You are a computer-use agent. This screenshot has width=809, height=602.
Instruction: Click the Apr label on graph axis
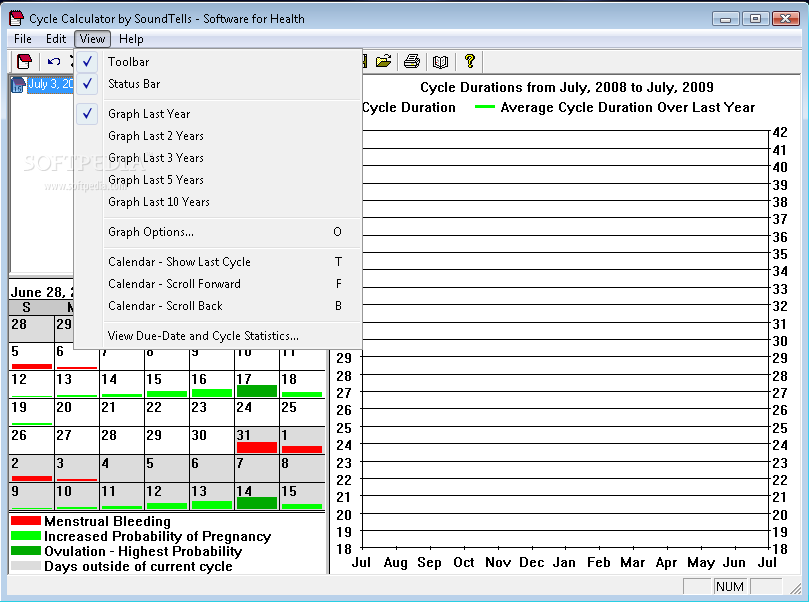coord(666,562)
